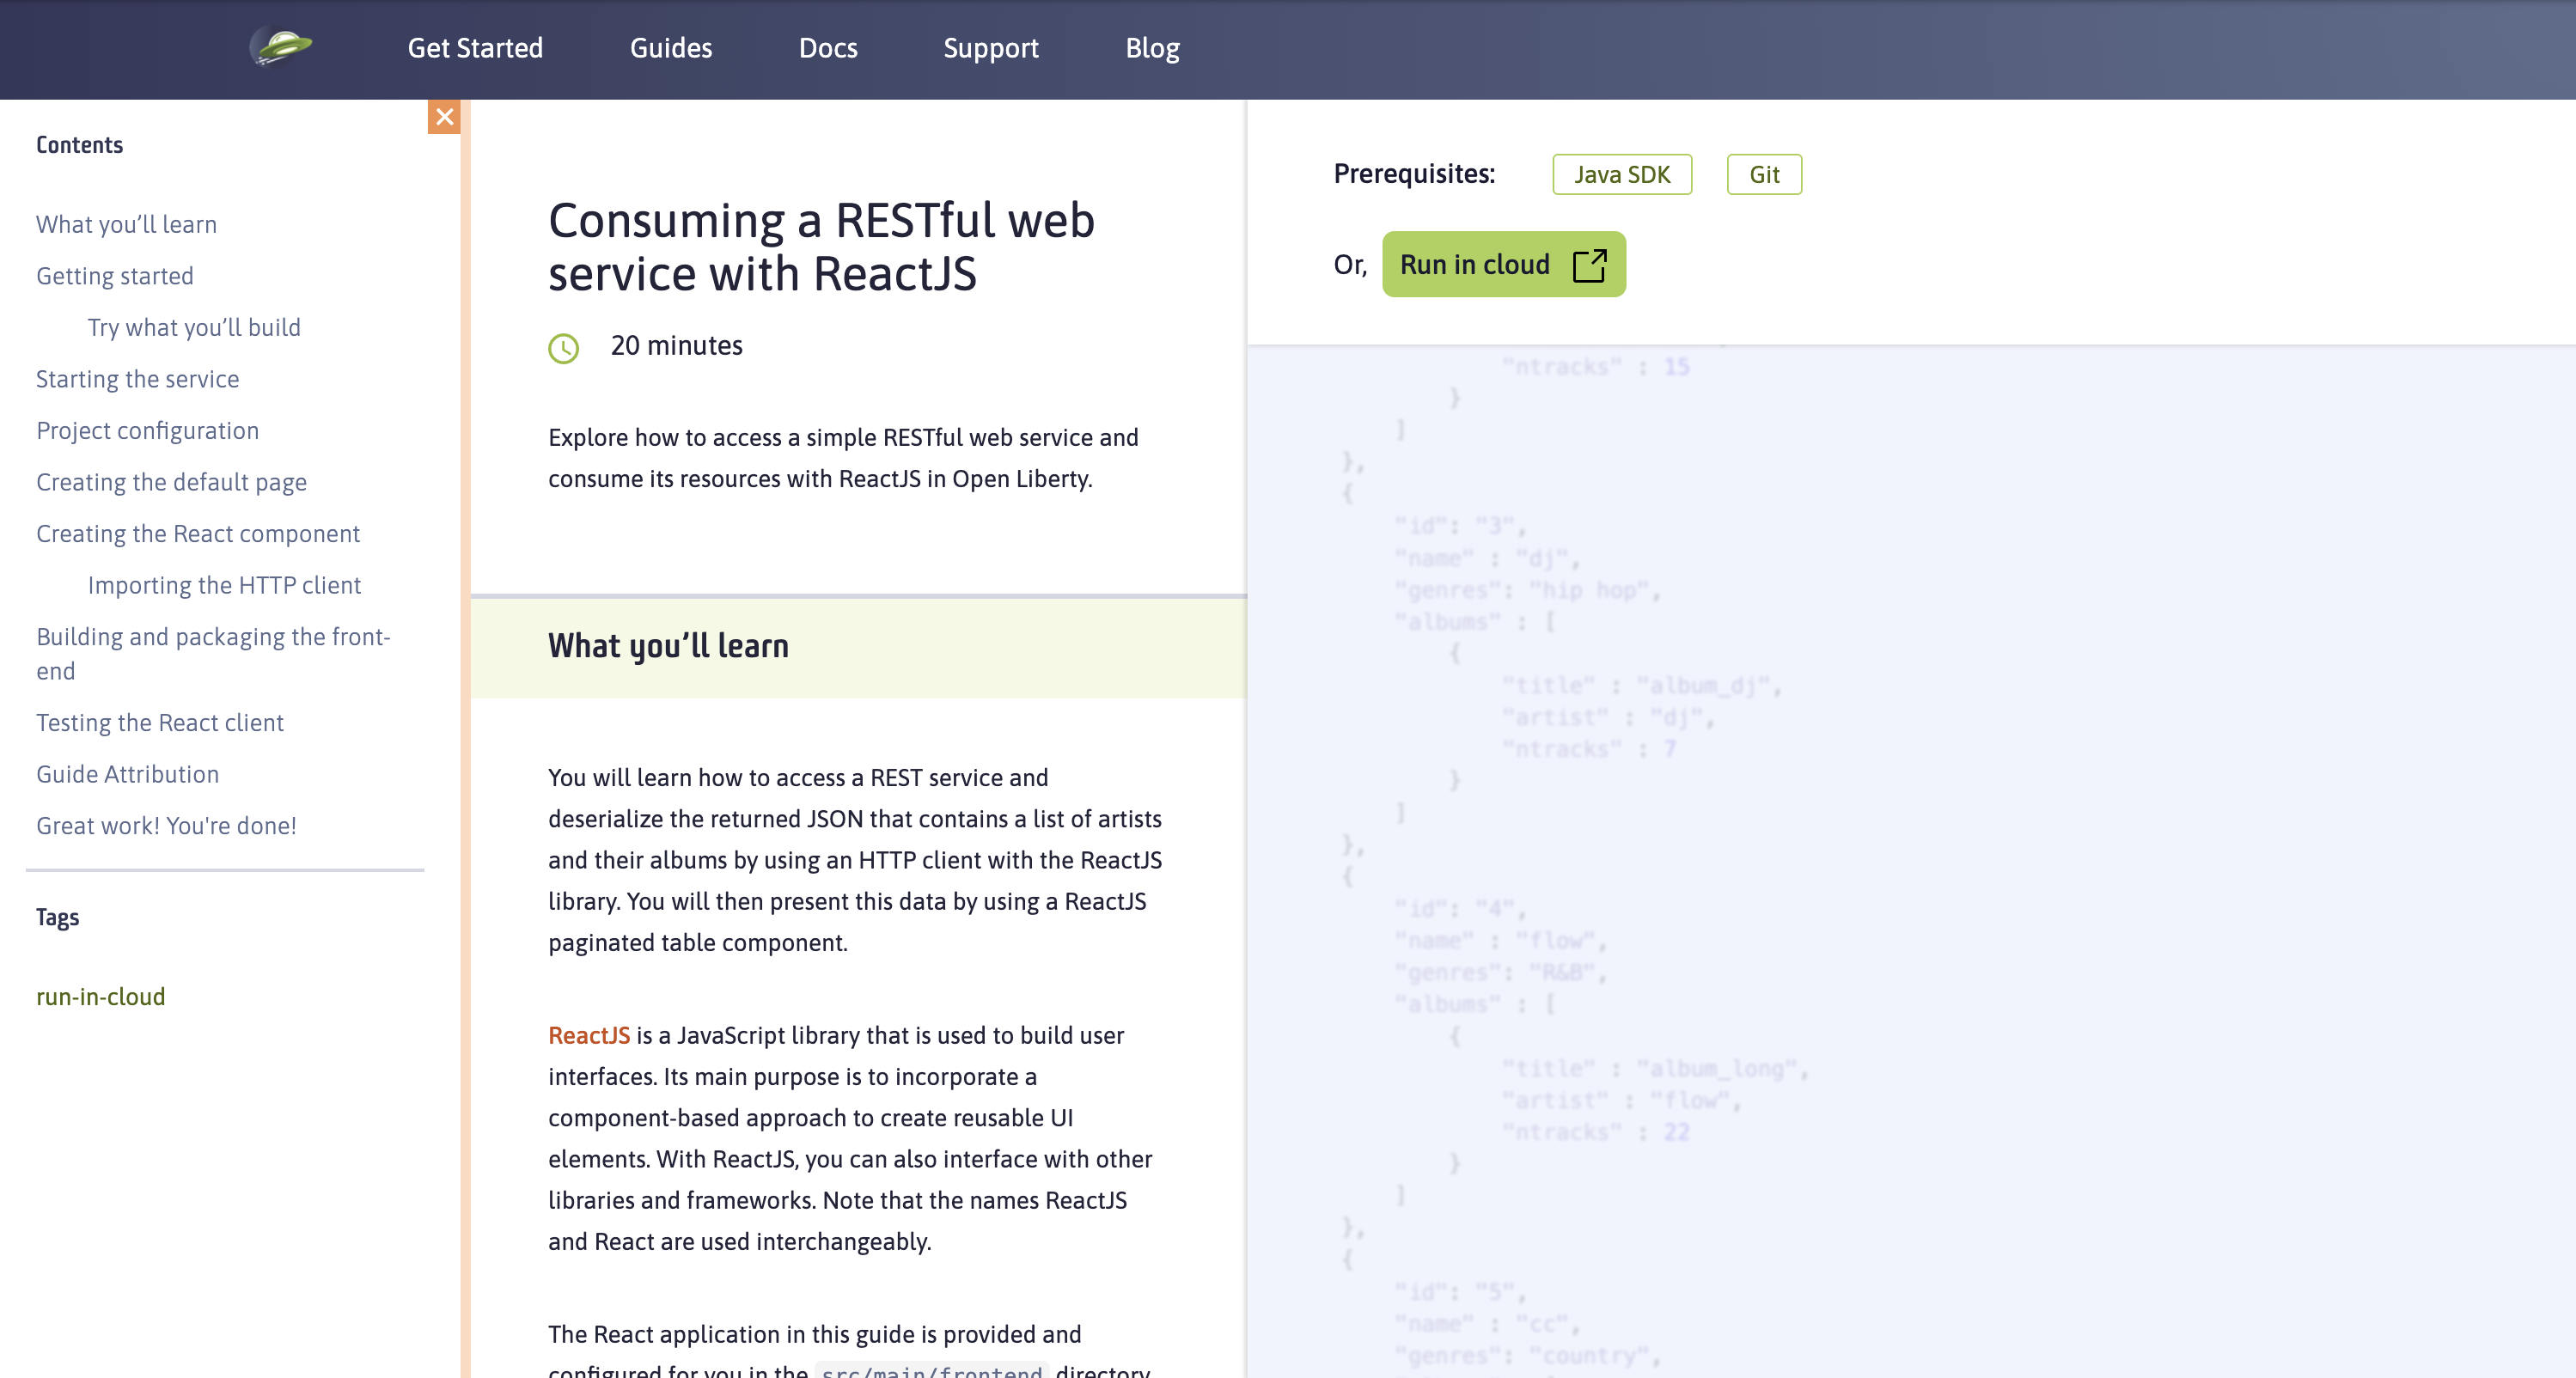Click the clock icon beside 20 minutes
2576x1378 pixels.
[x=563, y=349]
